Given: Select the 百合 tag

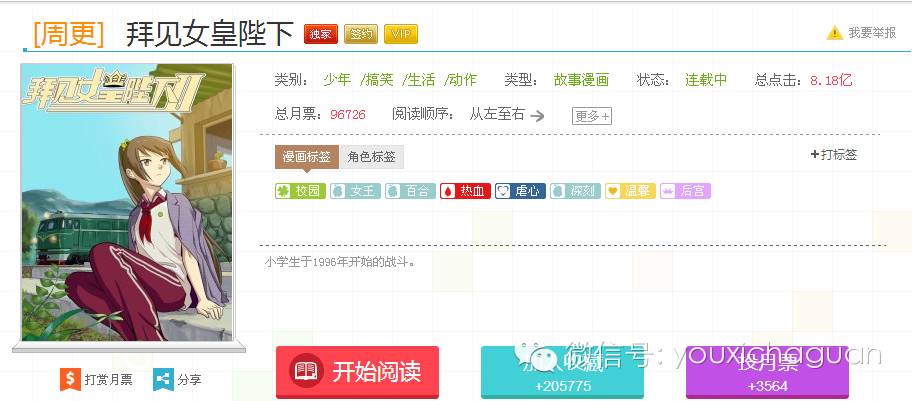Looking at the screenshot, I should point(410,191).
